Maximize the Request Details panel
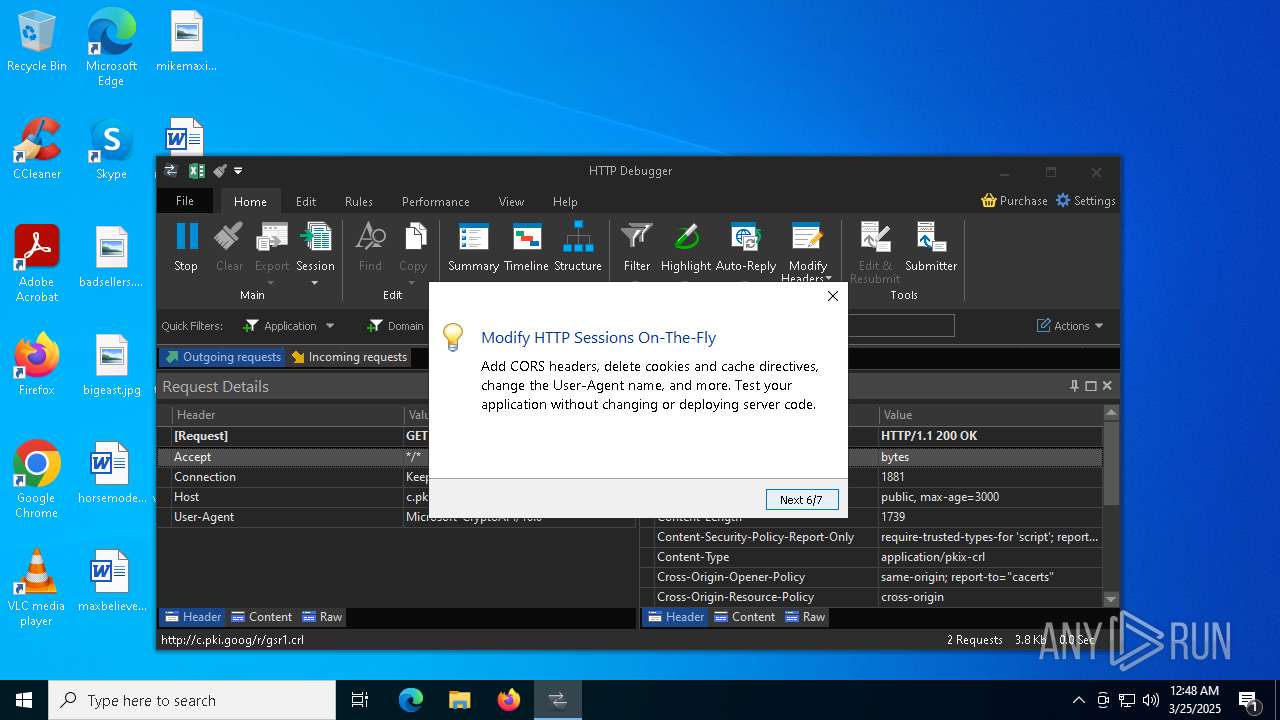This screenshot has width=1280, height=720. (x=1091, y=386)
